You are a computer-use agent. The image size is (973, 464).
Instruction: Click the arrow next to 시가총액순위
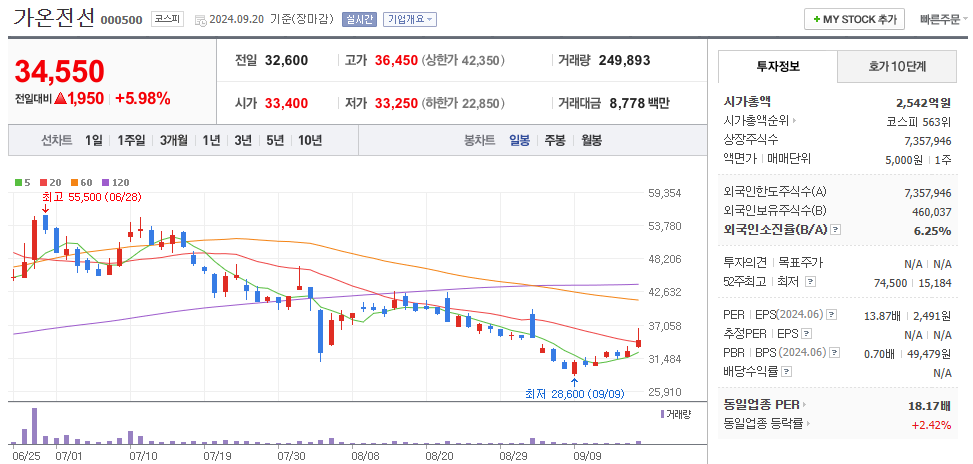794,121
